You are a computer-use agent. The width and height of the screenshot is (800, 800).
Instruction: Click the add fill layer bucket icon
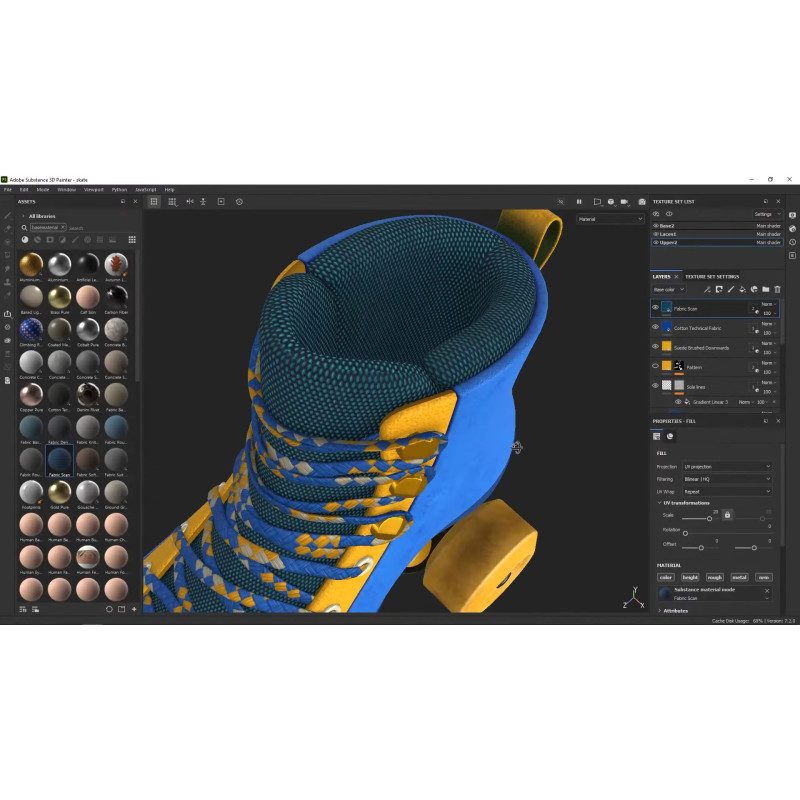pyautogui.click(x=742, y=289)
